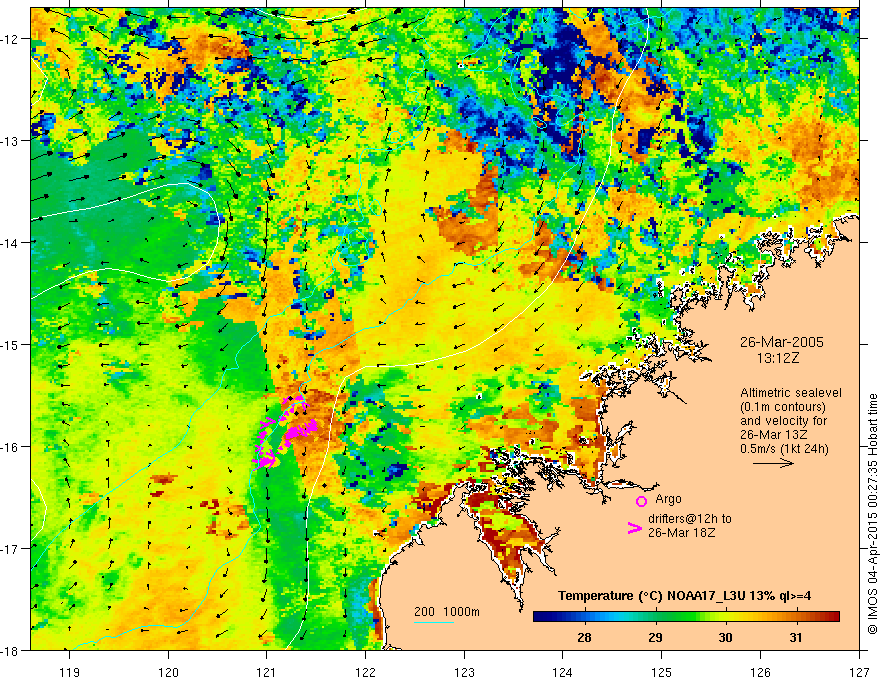880x680 pixels.
Task: Click the '200 1000m' bathymetry label
Action: 447,612
